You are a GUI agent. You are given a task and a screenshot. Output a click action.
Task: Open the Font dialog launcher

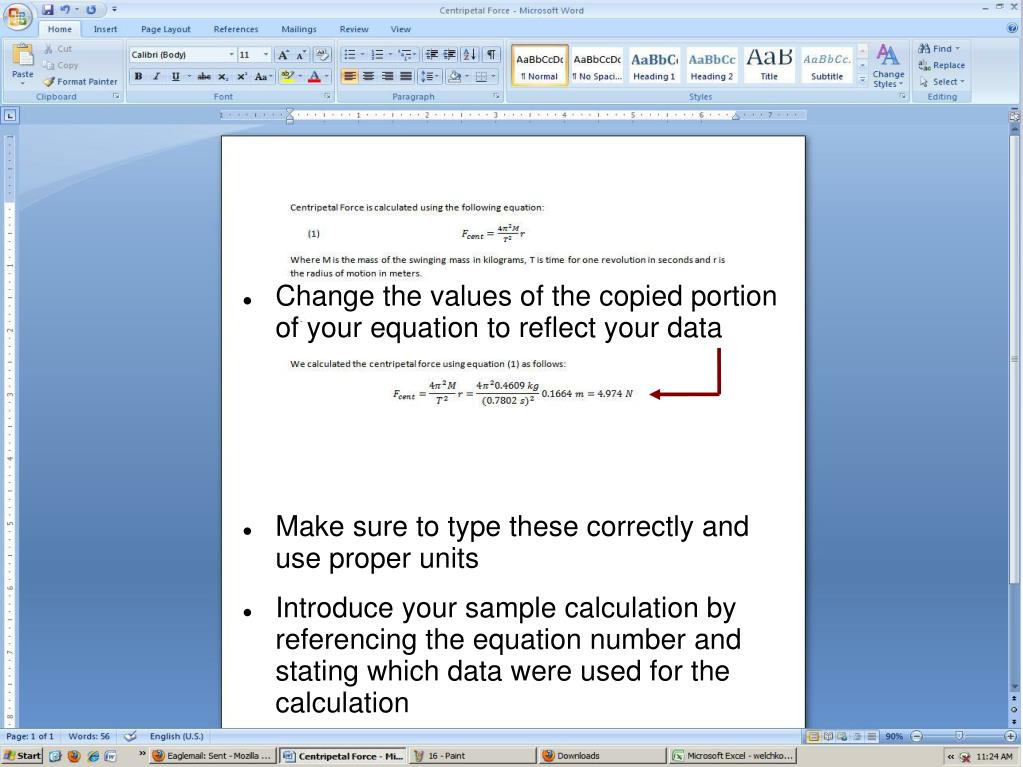click(x=328, y=97)
